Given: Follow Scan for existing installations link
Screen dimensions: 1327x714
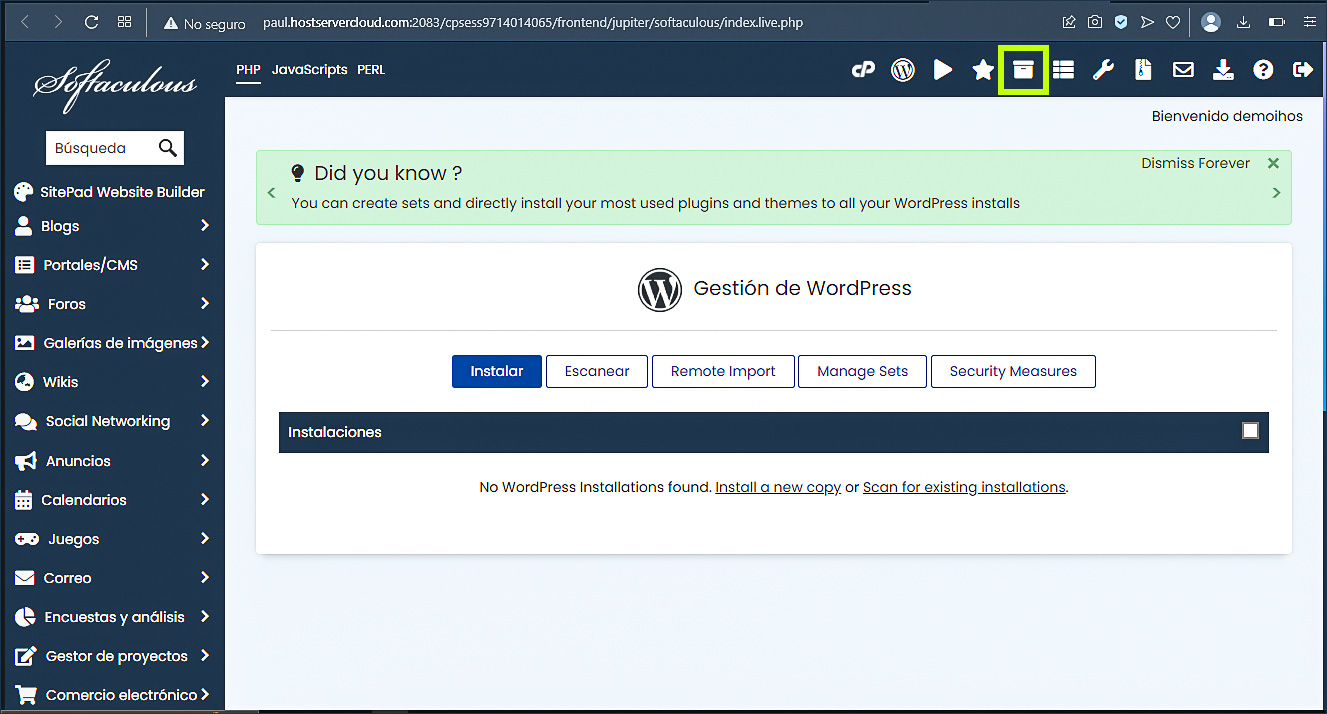Looking at the screenshot, I should tap(964, 488).
